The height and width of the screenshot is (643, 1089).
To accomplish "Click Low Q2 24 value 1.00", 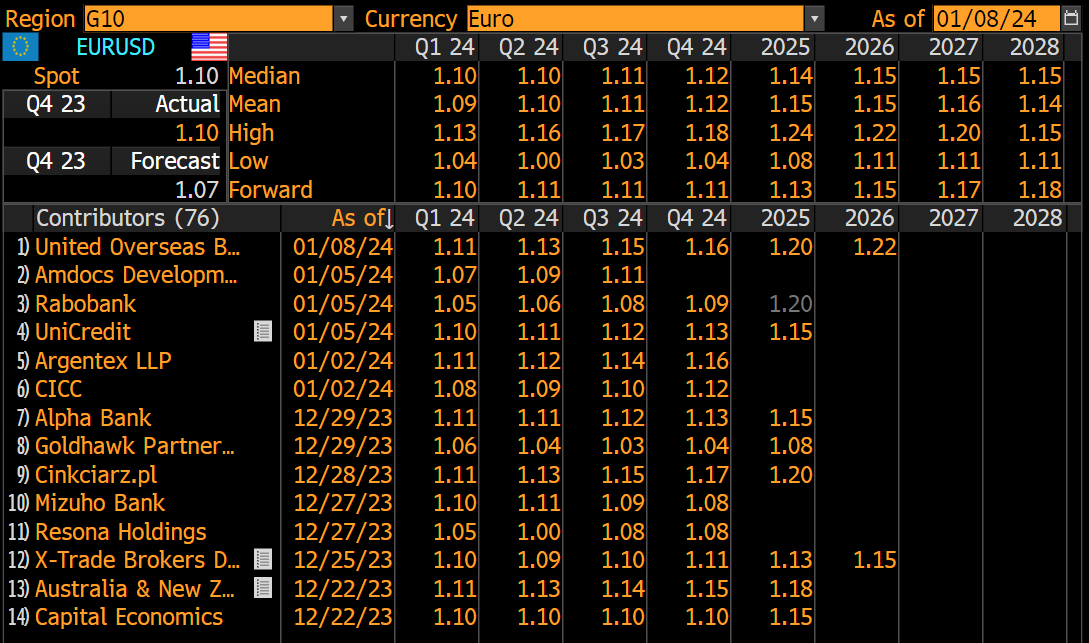I will coord(538,161).
